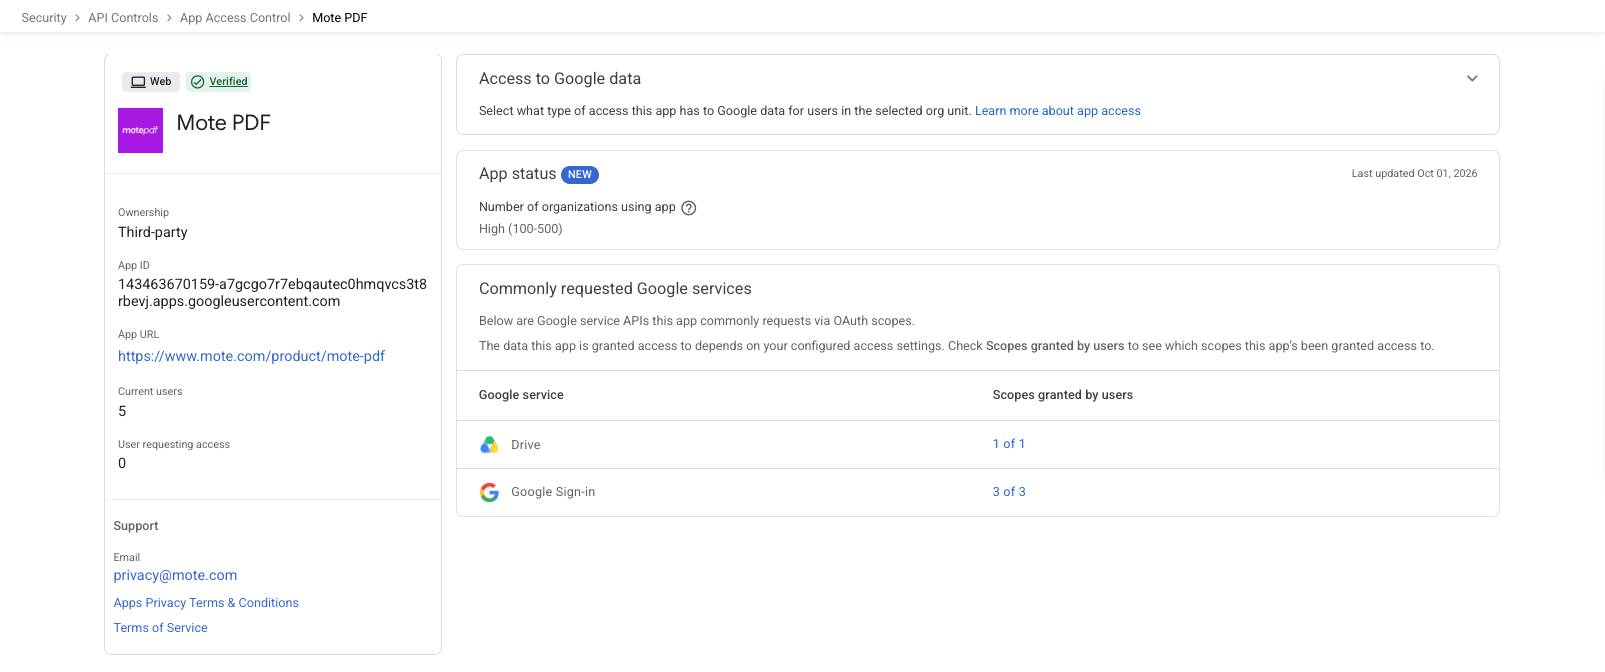Click the 'Third-party' ownership value

(153, 232)
